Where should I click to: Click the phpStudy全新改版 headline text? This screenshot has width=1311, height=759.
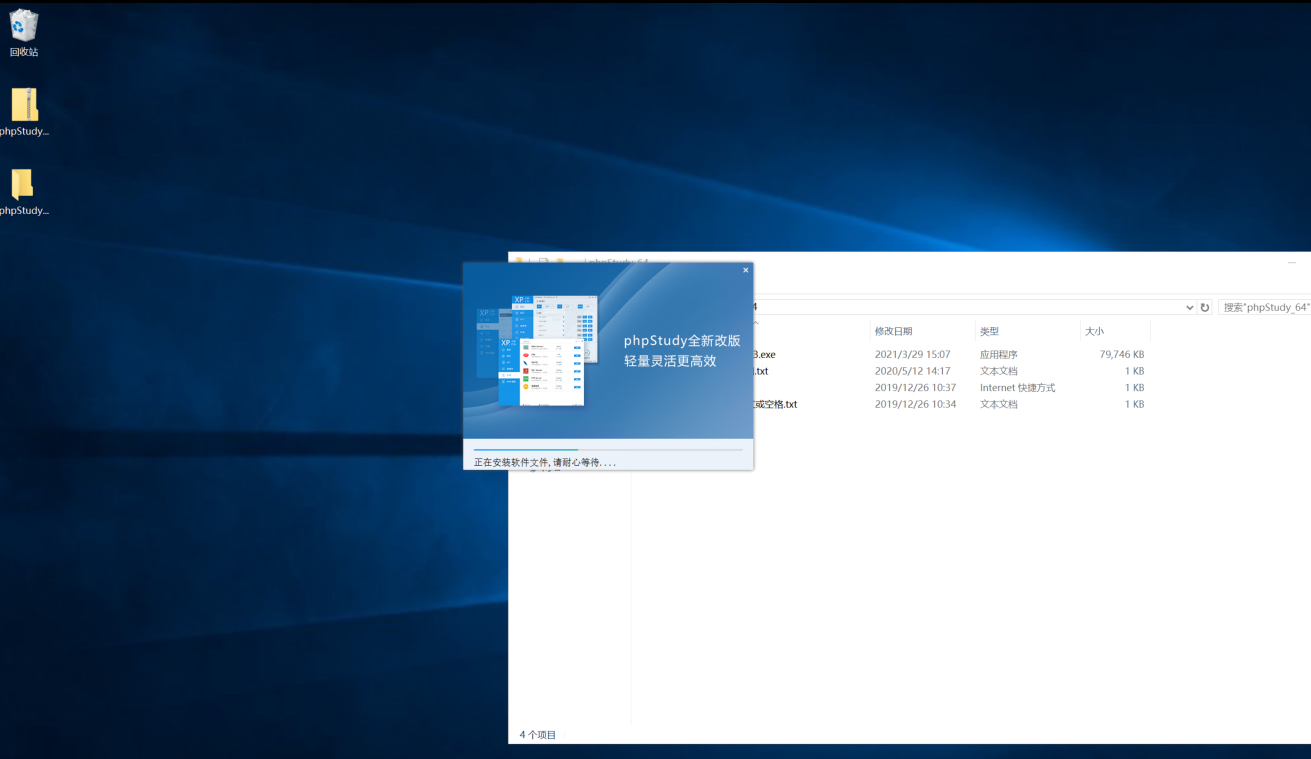click(x=682, y=340)
